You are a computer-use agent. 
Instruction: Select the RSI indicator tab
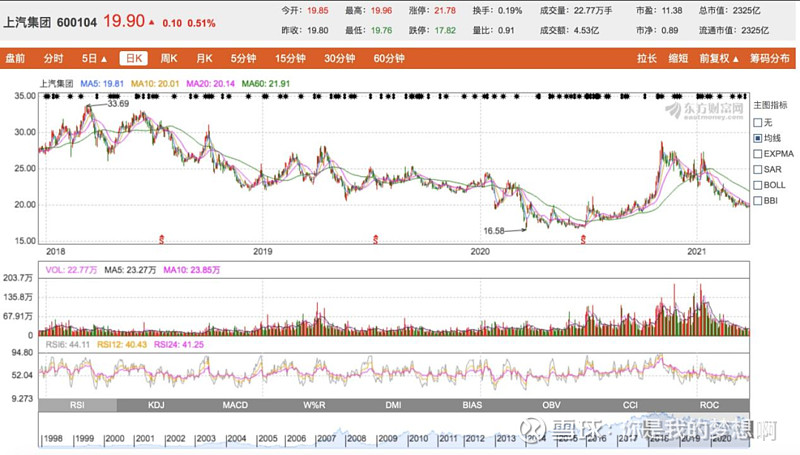pos(78,405)
